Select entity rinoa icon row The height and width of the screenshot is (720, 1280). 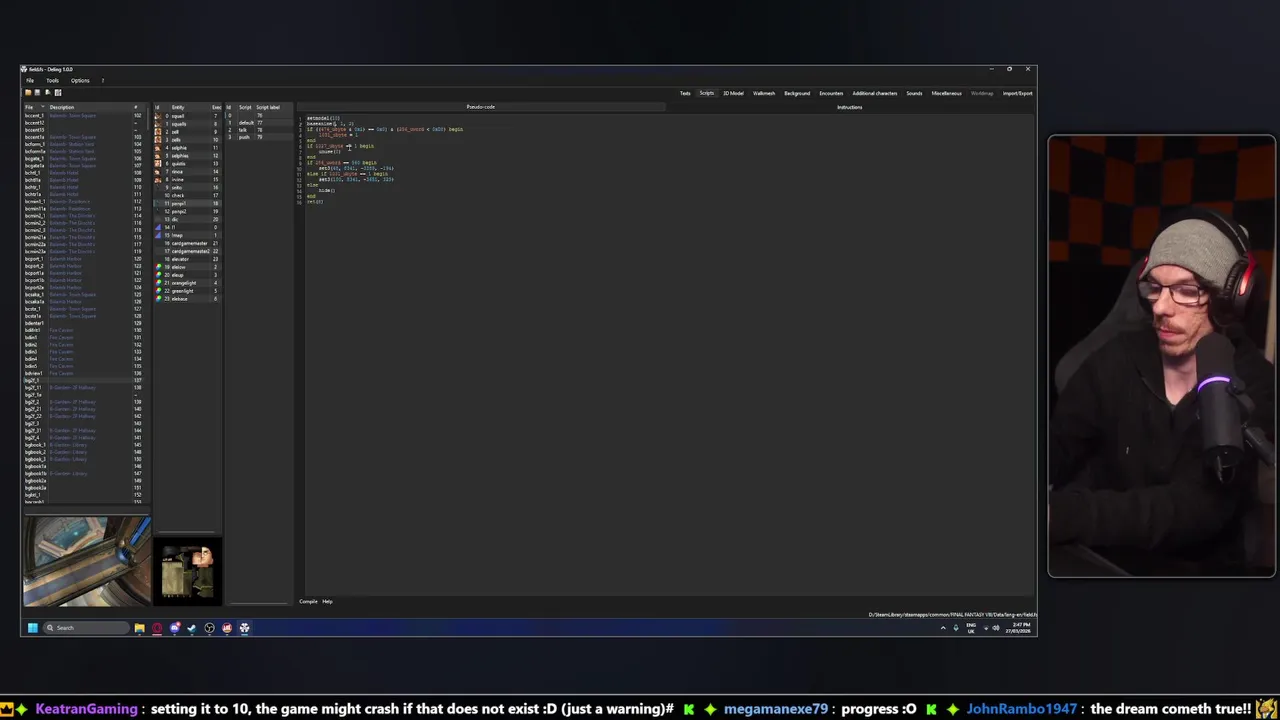187,172
